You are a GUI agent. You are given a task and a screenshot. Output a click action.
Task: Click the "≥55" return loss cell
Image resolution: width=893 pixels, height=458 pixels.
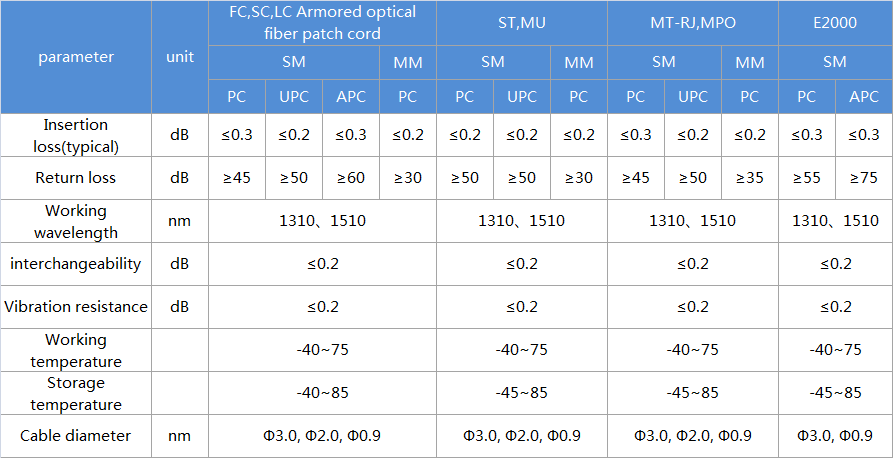click(x=806, y=178)
